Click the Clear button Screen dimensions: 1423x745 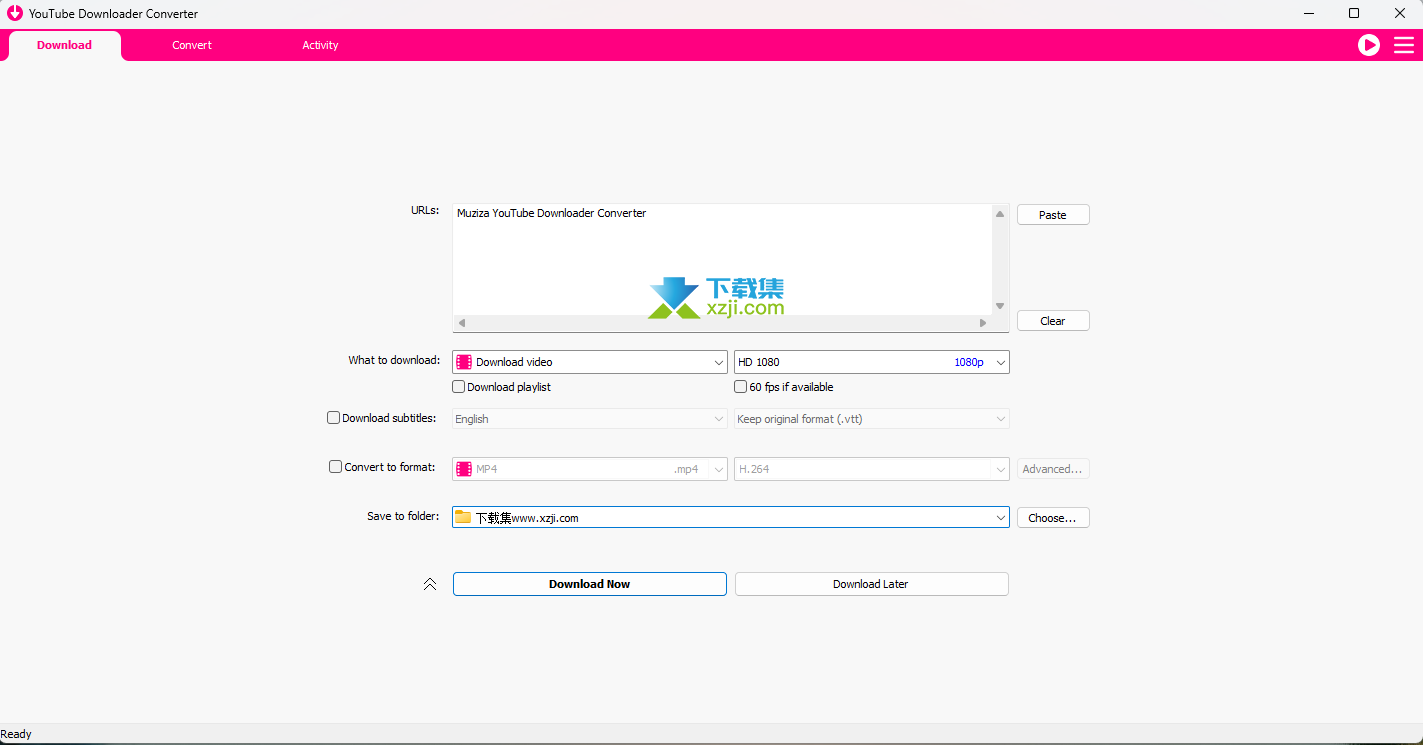coord(1053,321)
